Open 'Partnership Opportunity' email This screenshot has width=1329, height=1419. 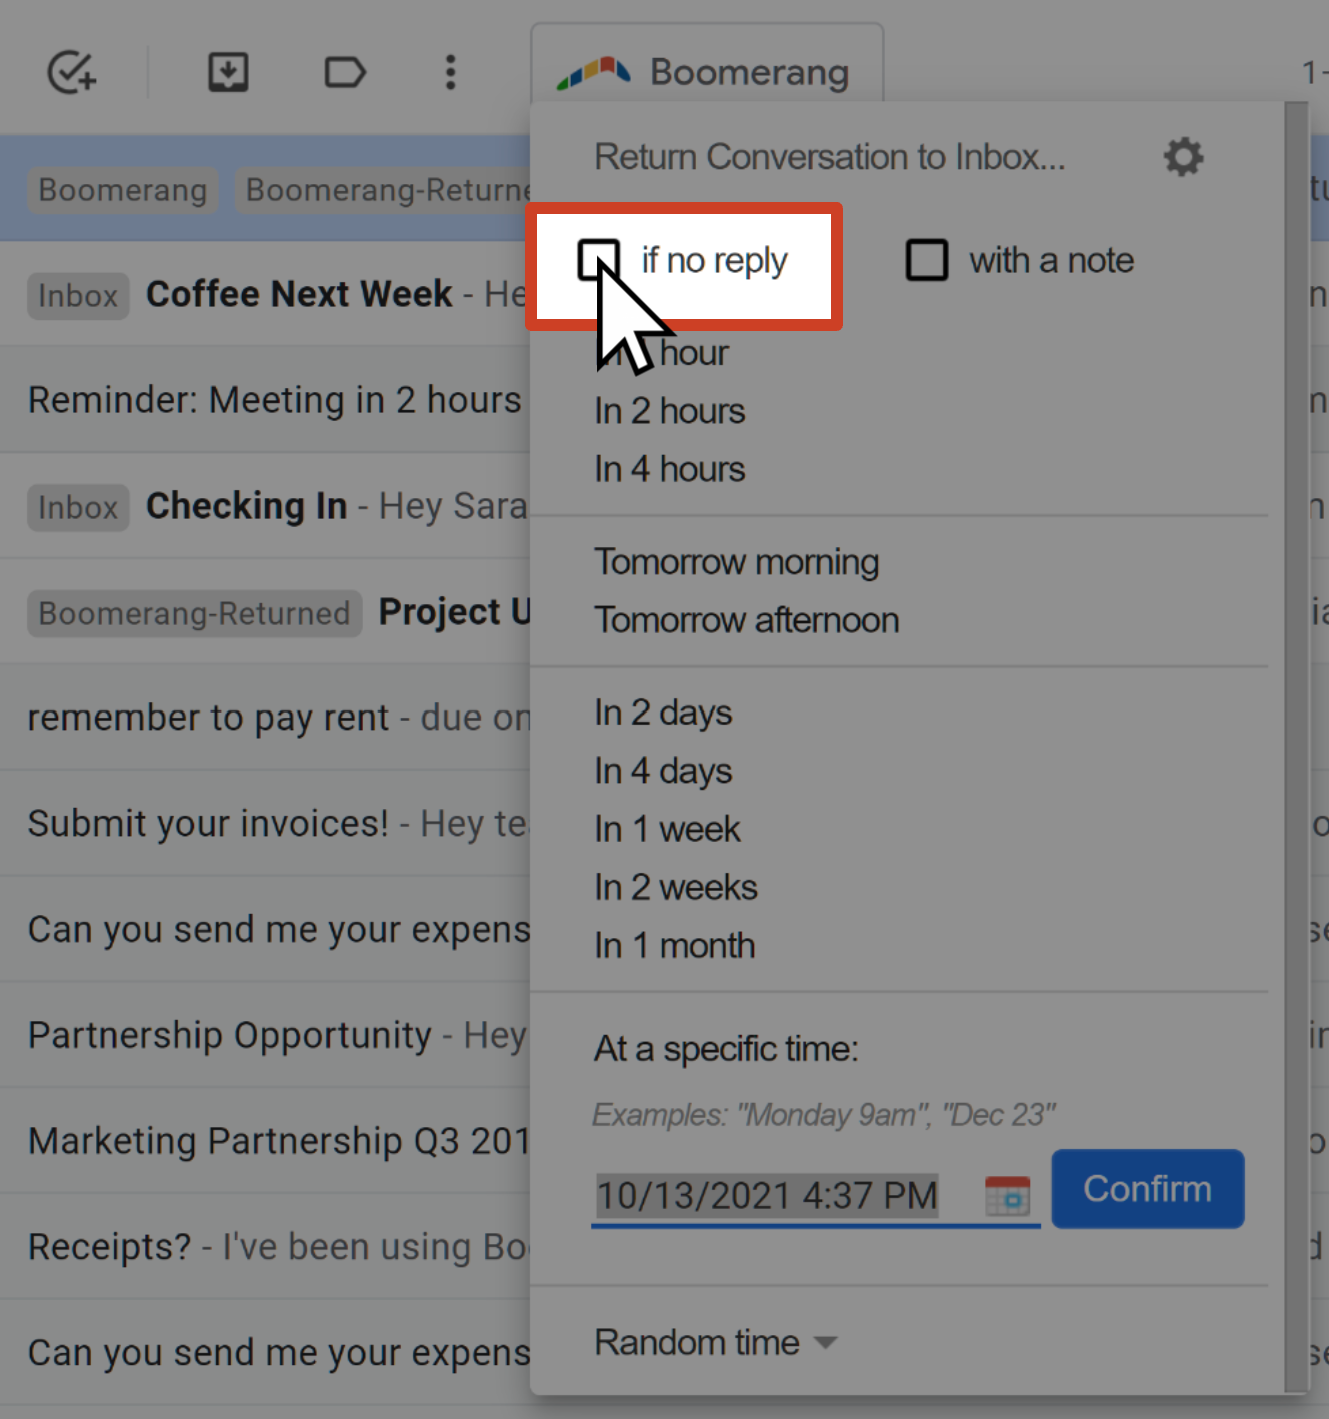coord(265,1035)
